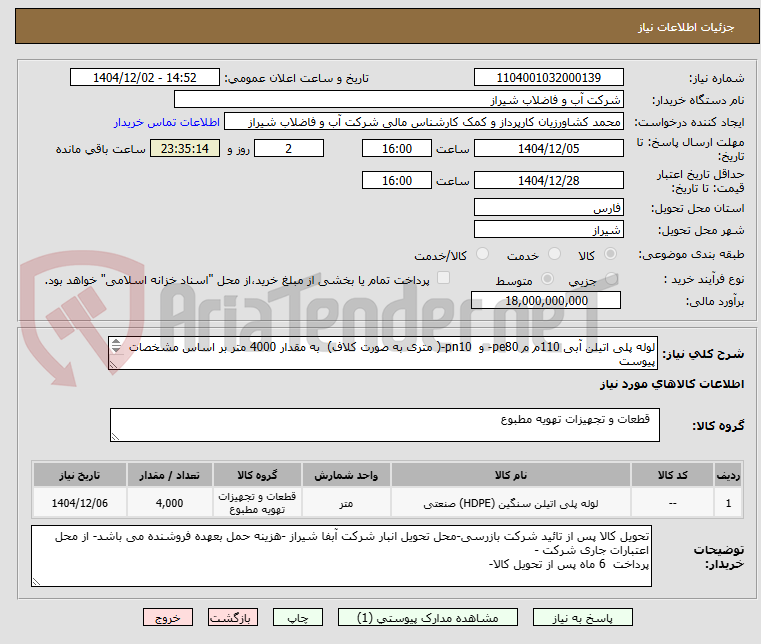Click the بازگشت back button
761x644 pixels.
click(x=233, y=618)
